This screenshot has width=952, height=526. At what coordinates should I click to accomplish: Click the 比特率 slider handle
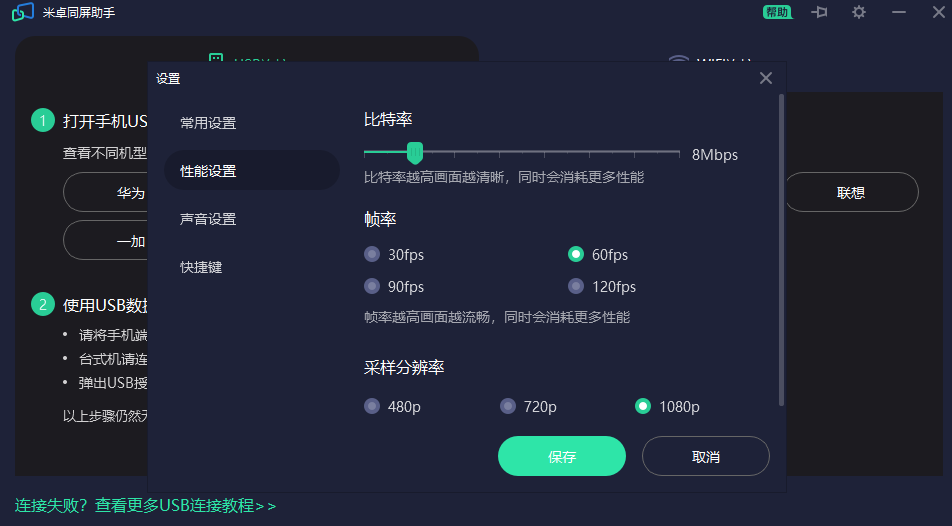(x=415, y=152)
